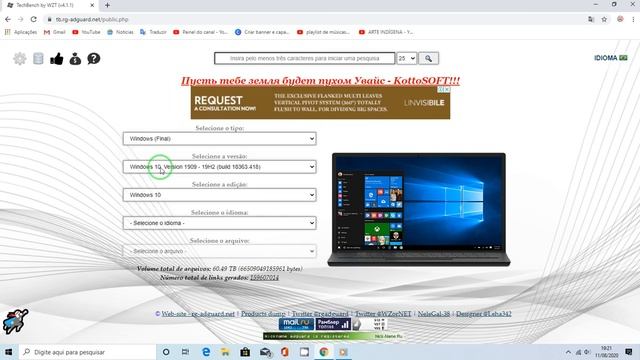Open the 25 results count dropdown
640x360 pixels.
407,58
